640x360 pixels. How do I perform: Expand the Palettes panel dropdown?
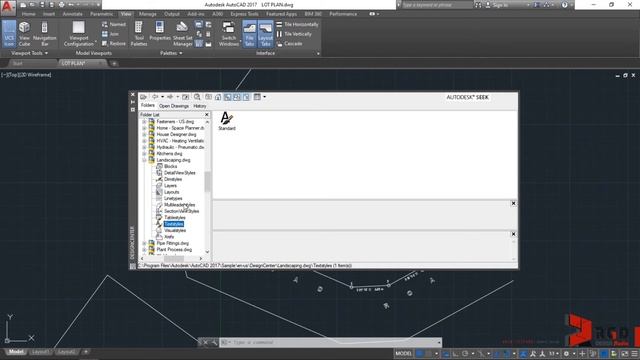pos(171,53)
